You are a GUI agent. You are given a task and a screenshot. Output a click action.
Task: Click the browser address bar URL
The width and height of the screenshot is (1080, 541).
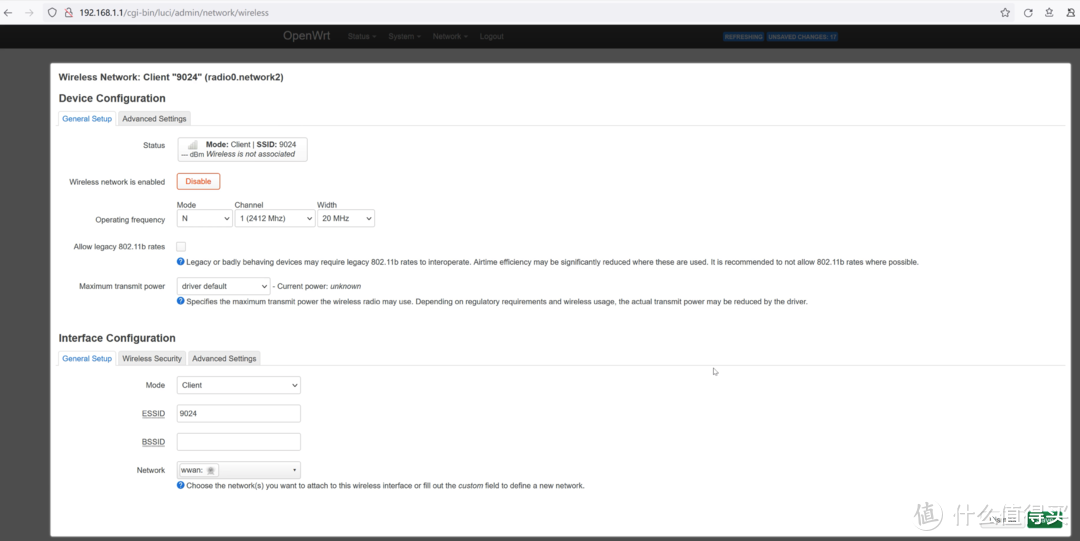pyautogui.click(x=174, y=12)
